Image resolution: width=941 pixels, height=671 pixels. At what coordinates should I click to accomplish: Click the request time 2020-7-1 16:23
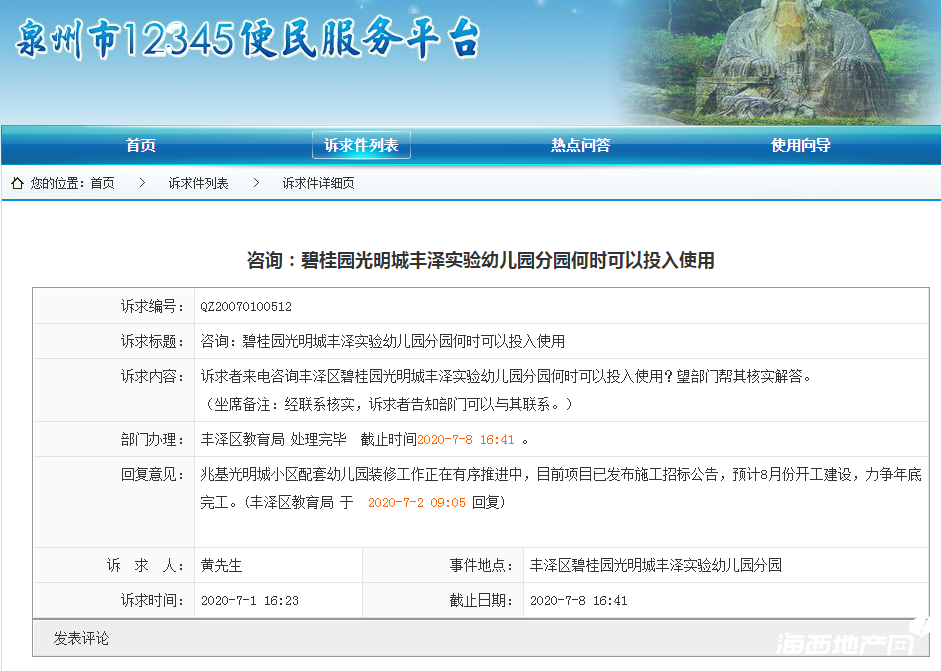pyautogui.click(x=250, y=601)
